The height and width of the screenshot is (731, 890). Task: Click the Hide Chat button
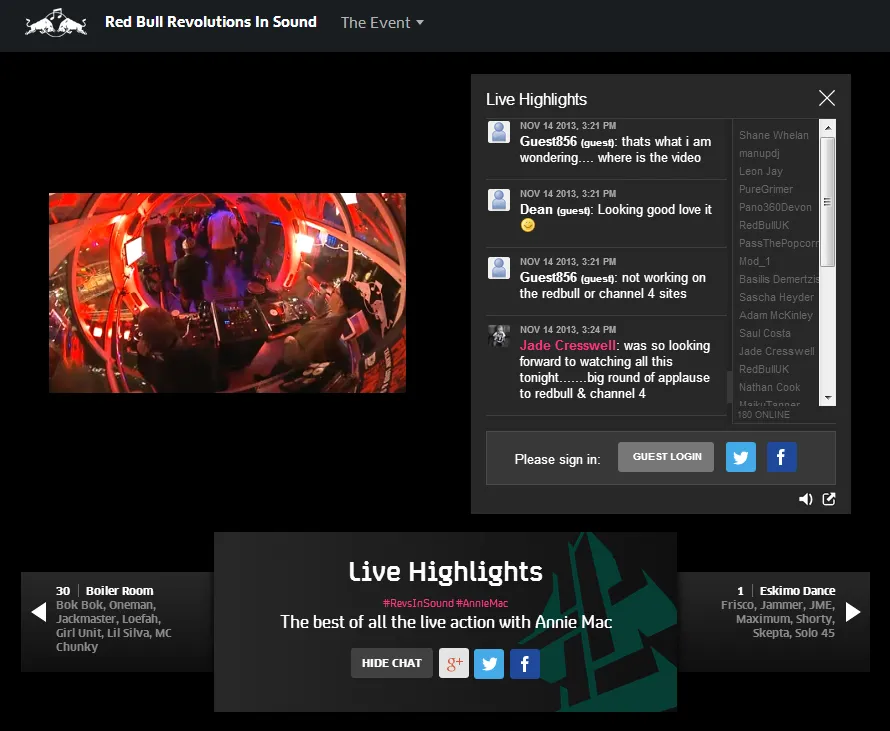(392, 663)
